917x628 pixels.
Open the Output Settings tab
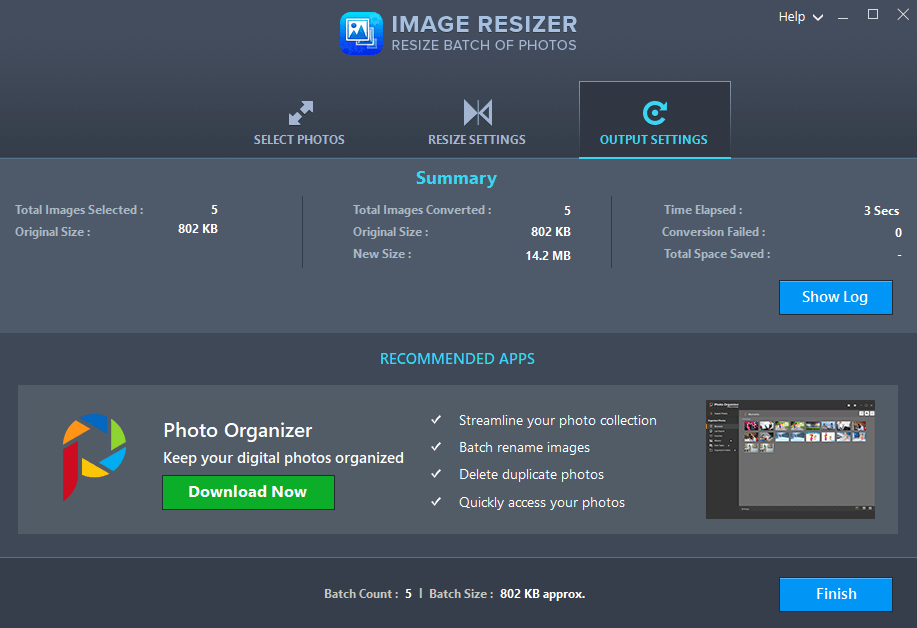[x=654, y=139]
